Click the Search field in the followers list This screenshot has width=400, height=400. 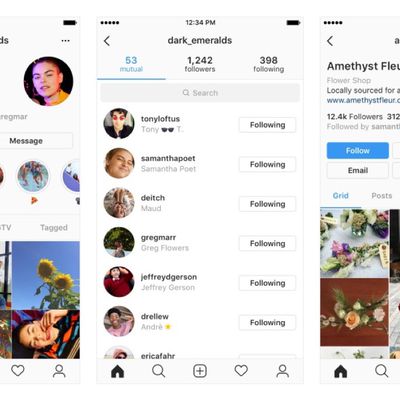[x=200, y=93]
